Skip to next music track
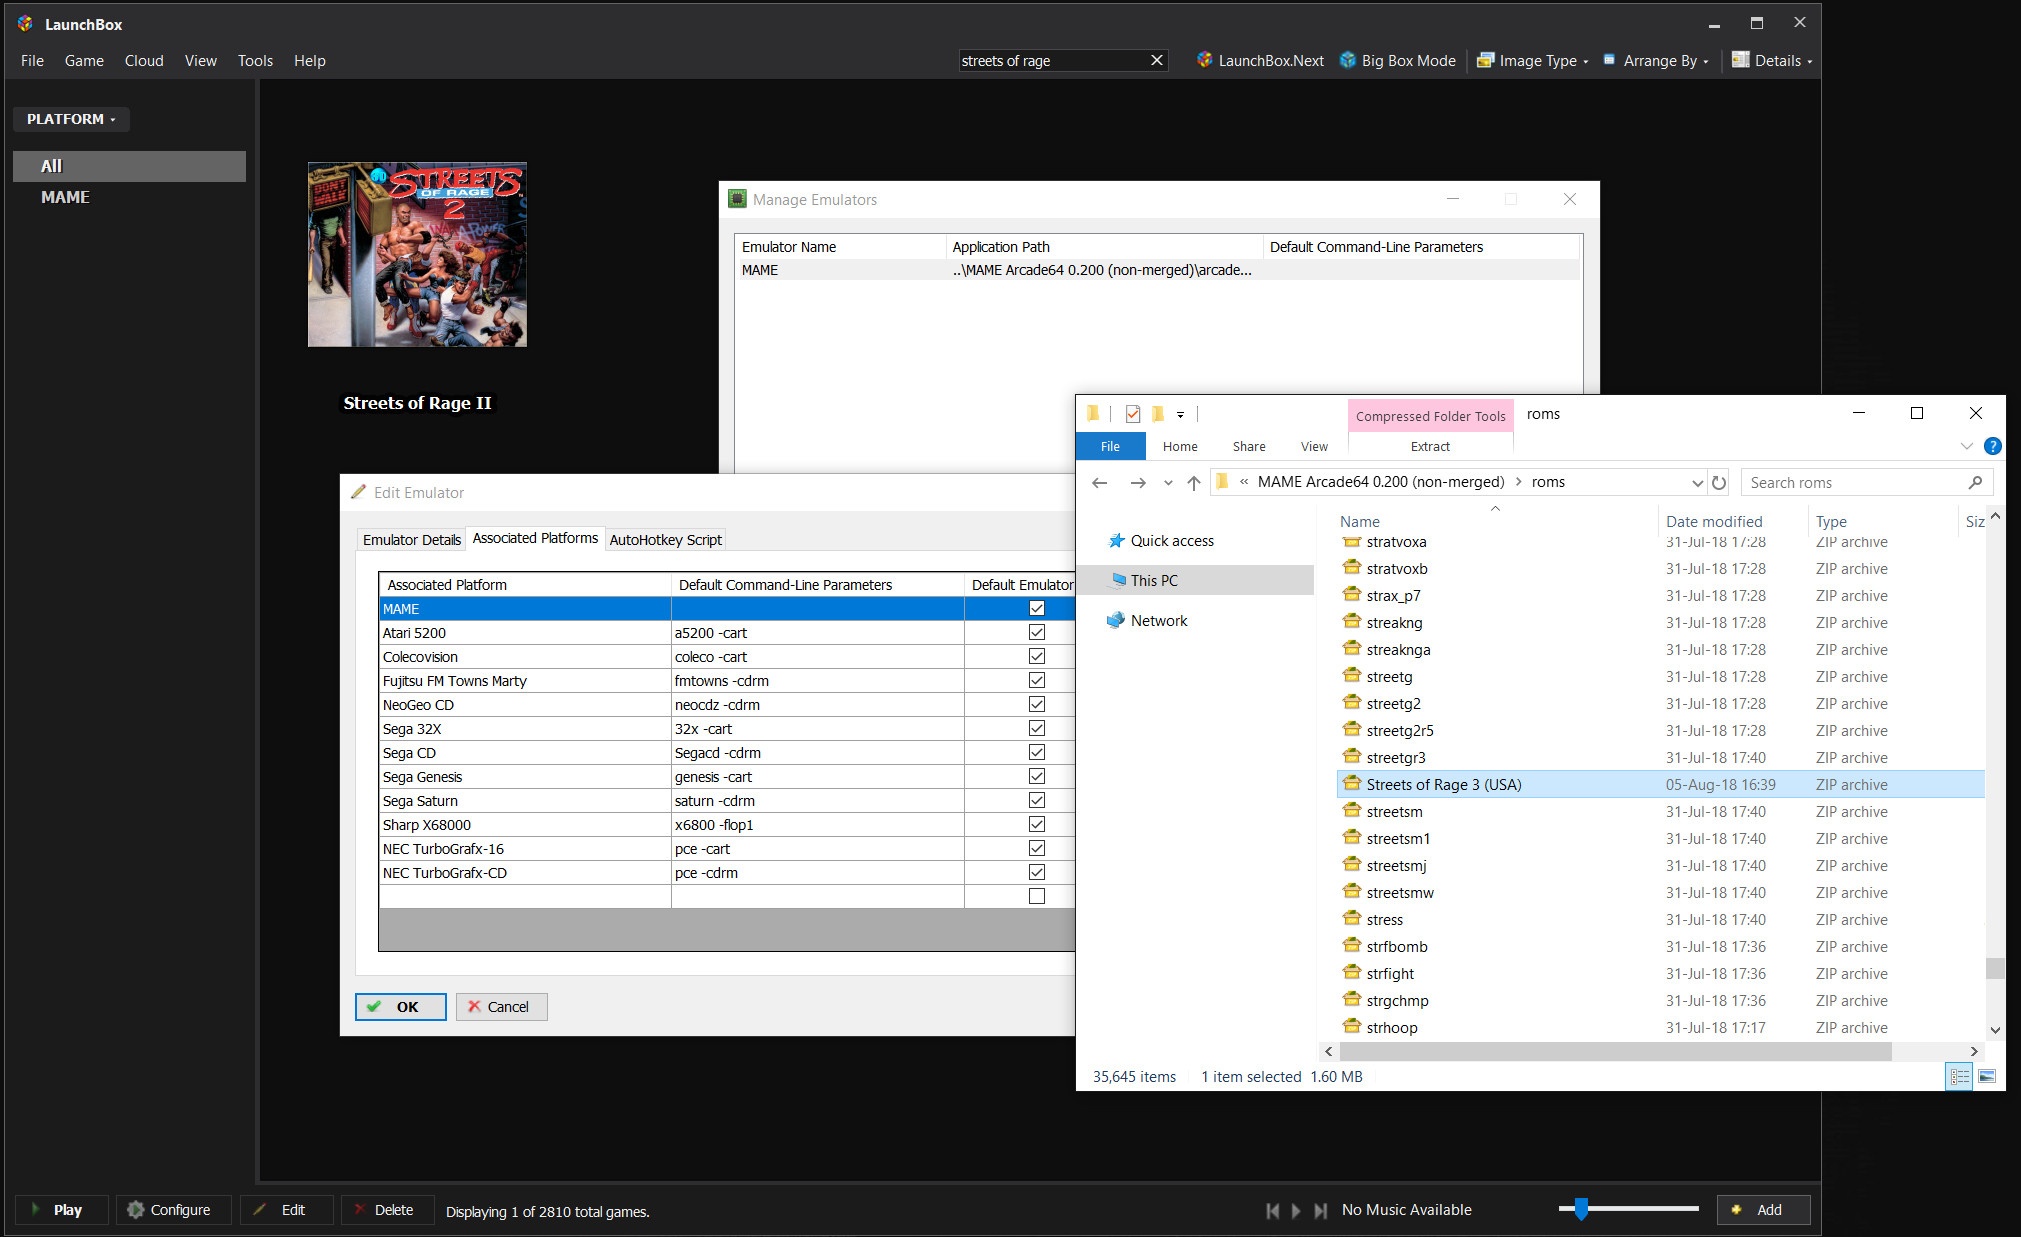Image resolution: width=2021 pixels, height=1237 pixels. click(1320, 1210)
